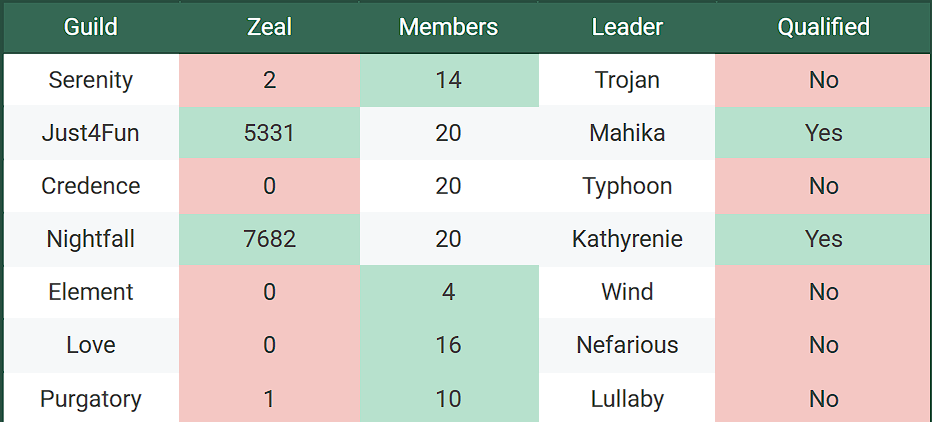Click the Nightfall guild name

(x=91, y=239)
